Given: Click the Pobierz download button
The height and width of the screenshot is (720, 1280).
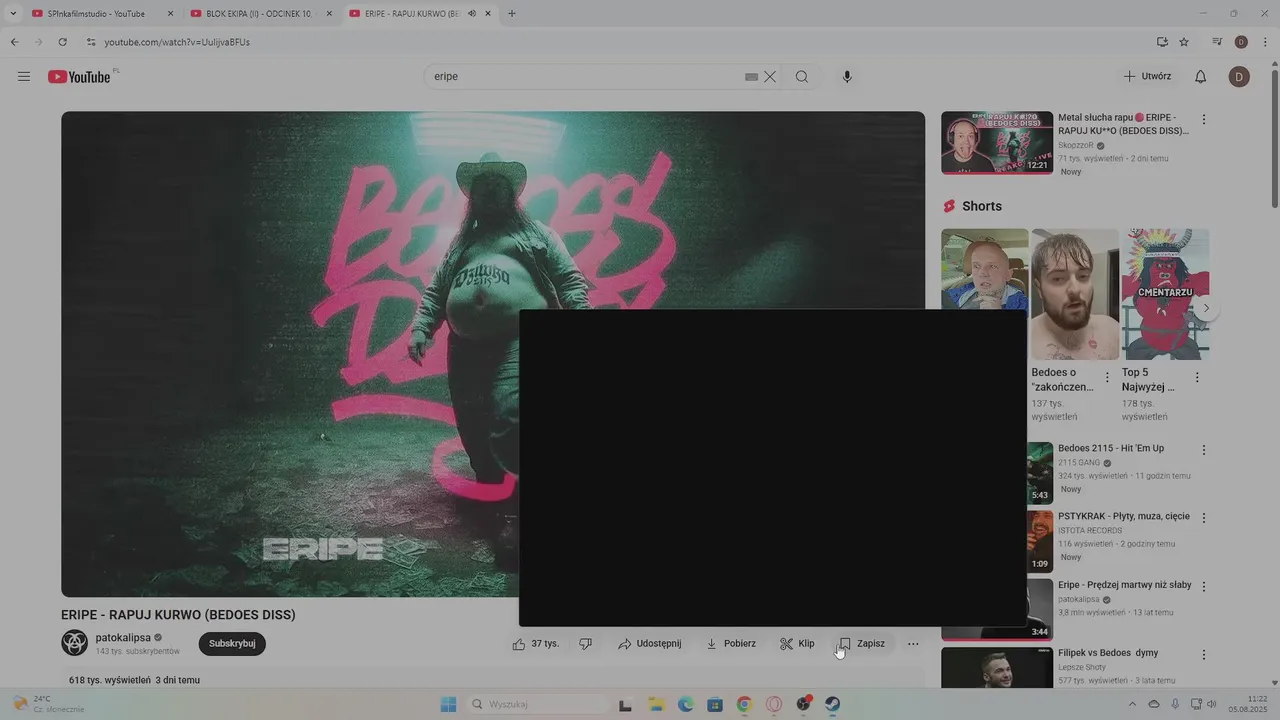Looking at the screenshot, I should pyautogui.click(x=730, y=644).
